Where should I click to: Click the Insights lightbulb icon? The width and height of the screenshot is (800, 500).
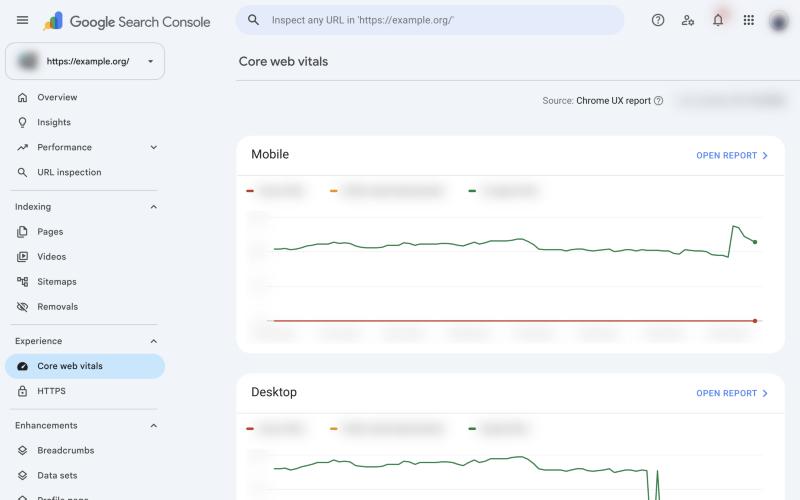tap(22, 122)
